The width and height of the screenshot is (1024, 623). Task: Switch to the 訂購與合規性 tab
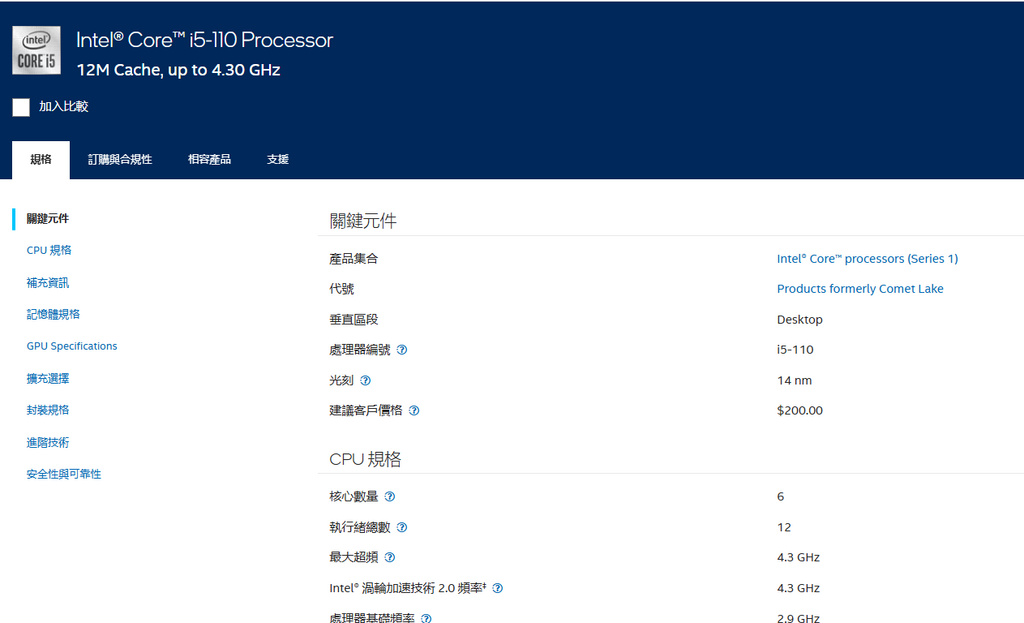coord(120,158)
